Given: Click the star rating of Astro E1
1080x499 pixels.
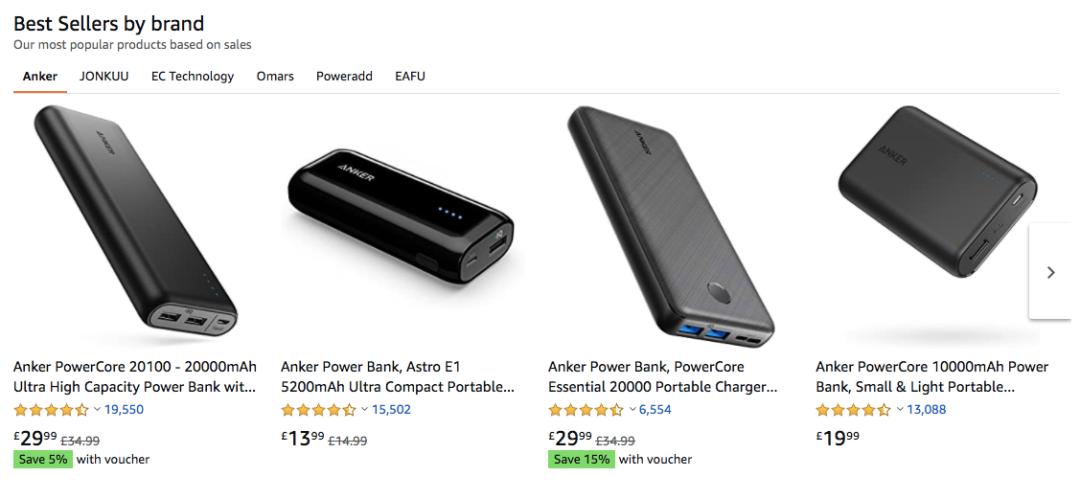Looking at the screenshot, I should pyautogui.click(x=319, y=409).
